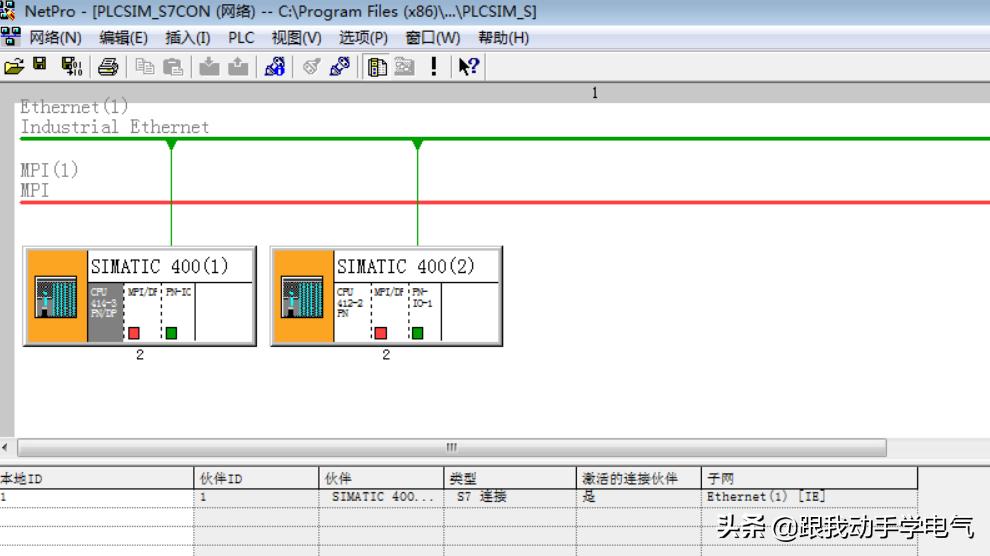This screenshot has width=990, height=556.
Task: Click the Copy toolbar icon
Action: (x=145, y=66)
